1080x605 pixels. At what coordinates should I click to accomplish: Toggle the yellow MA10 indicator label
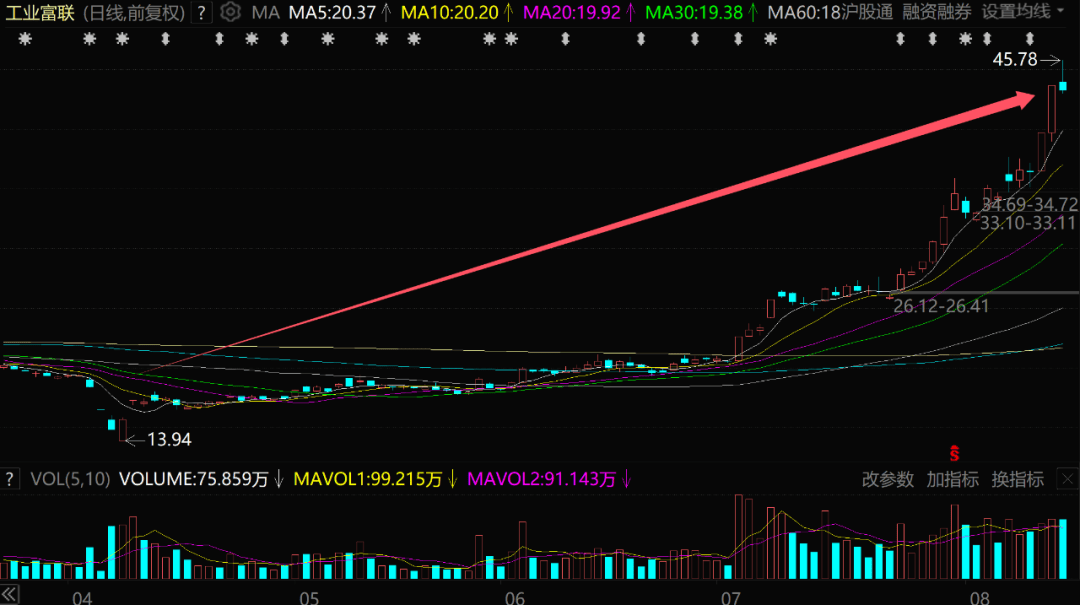click(x=450, y=13)
